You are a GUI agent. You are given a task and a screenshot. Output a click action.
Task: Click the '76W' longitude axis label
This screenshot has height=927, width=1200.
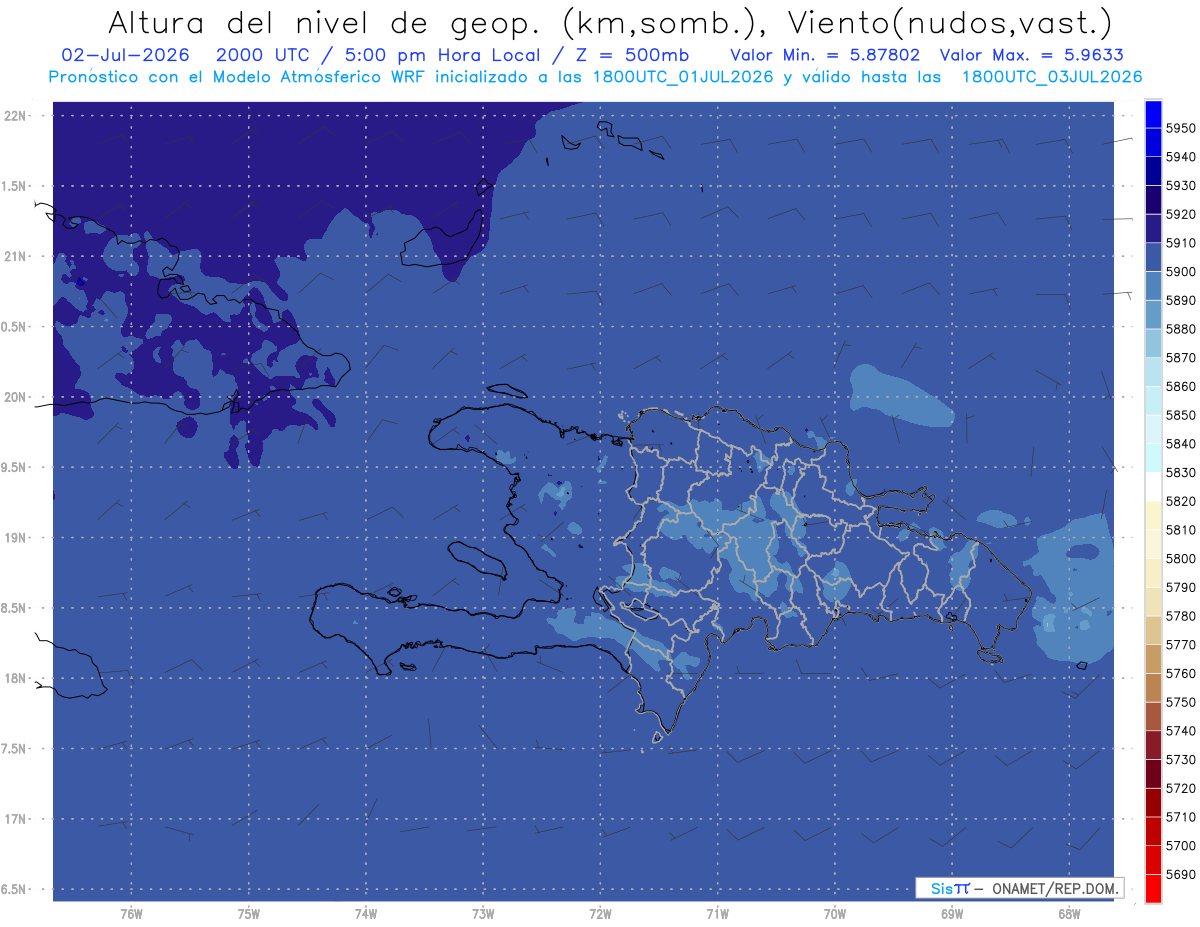tap(131, 914)
